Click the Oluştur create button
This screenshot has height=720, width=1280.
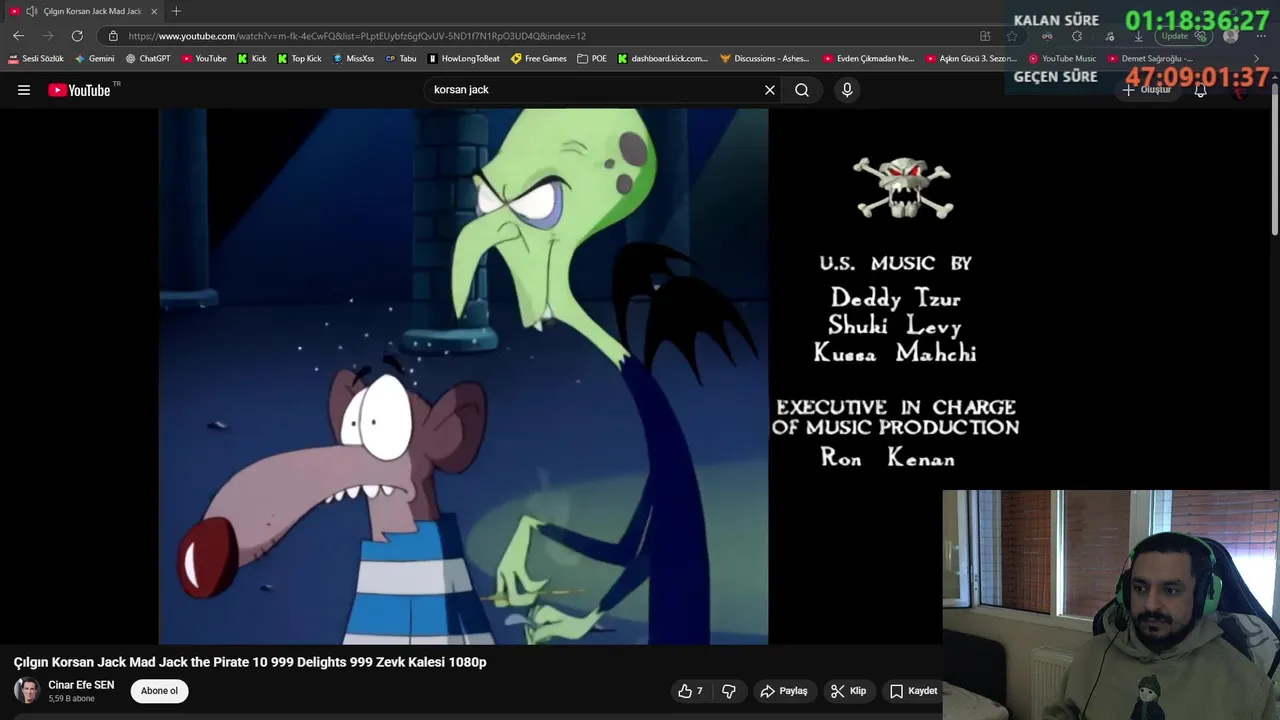pos(1147,90)
